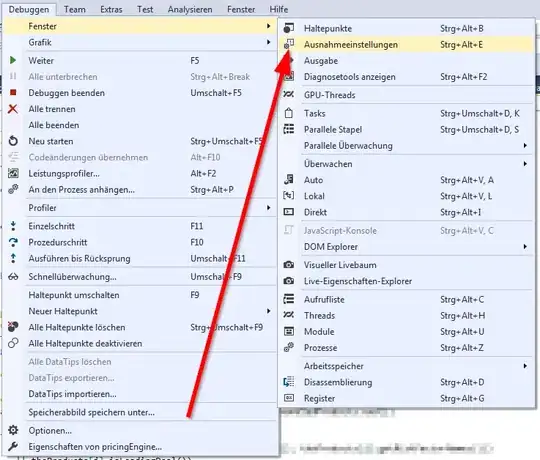This screenshot has height=460, width=540.
Task: Click the Disassemblierung icon
Action: (289, 381)
